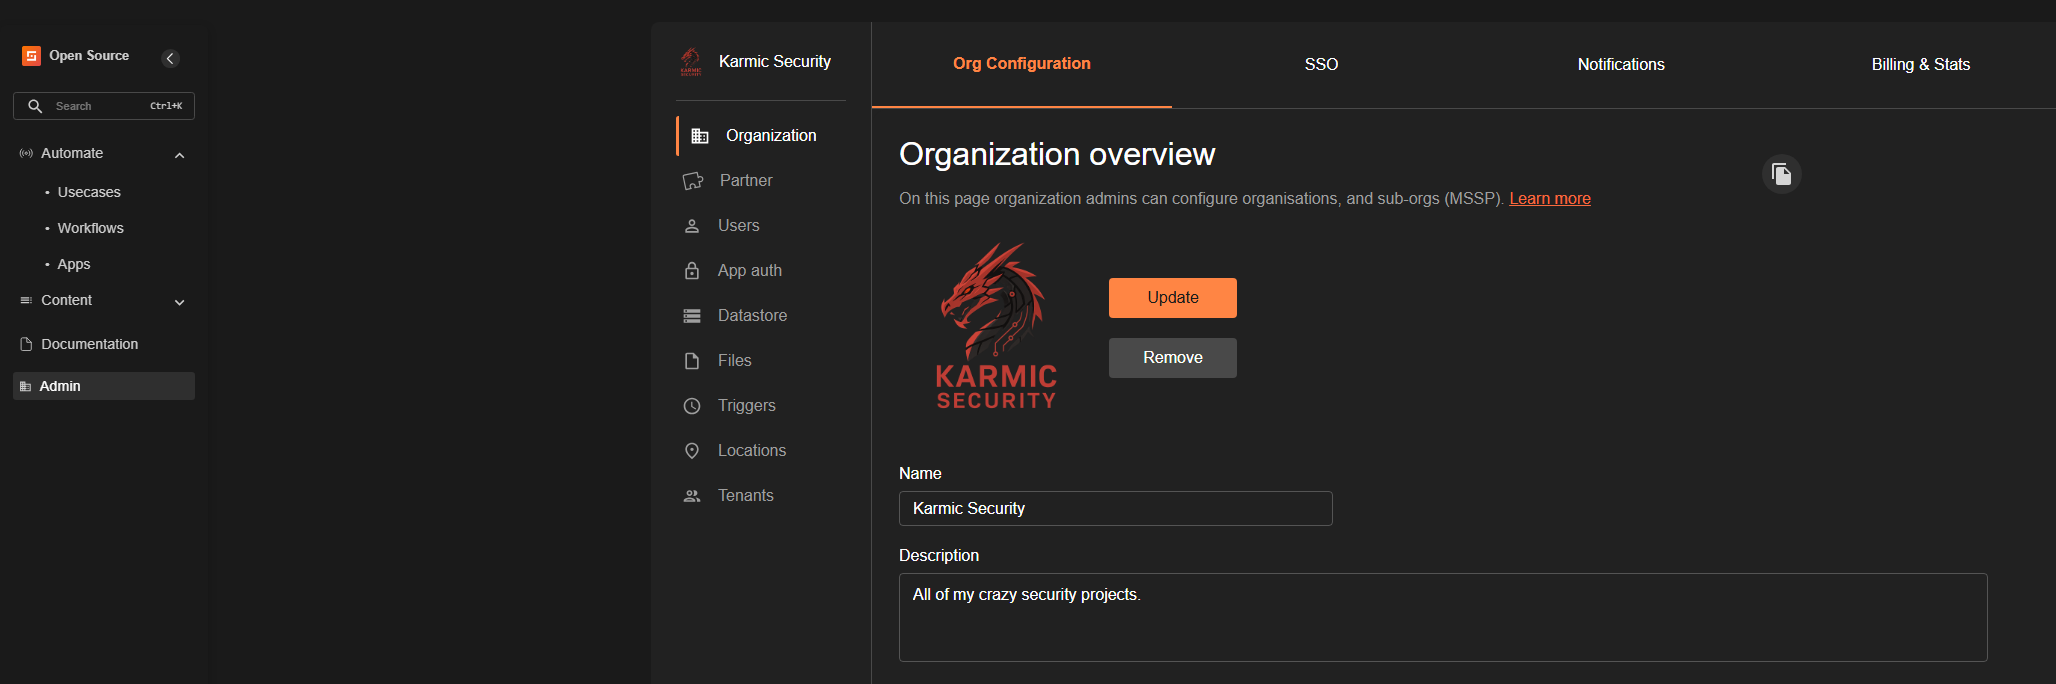Click the Files document icon
2056x684 pixels.
pos(692,361)
